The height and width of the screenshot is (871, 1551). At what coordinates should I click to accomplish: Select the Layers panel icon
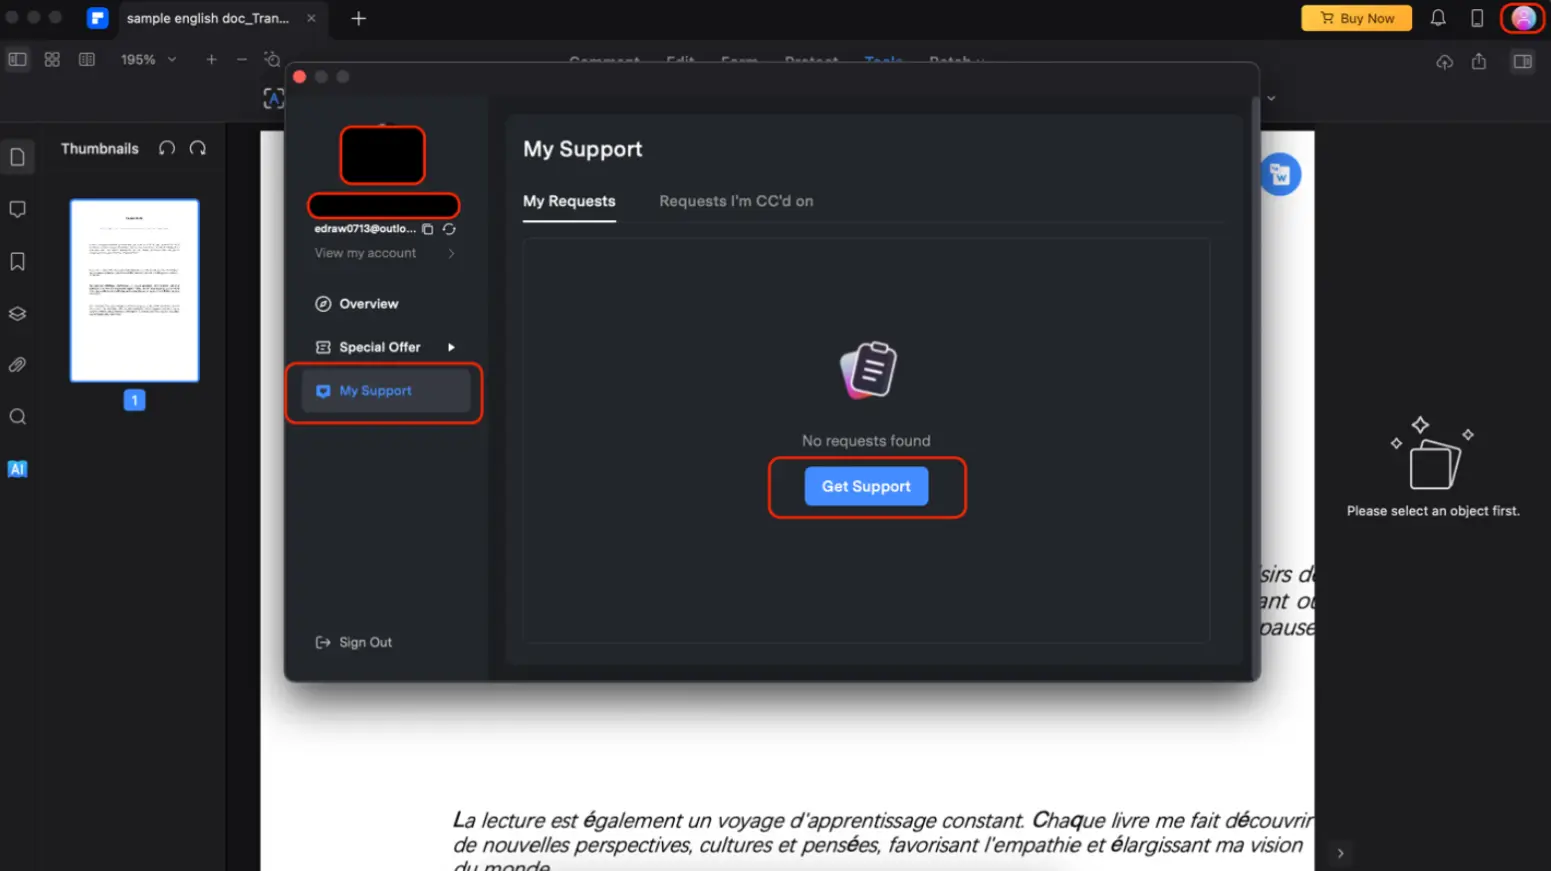pyautogui.click(x=17, y=313)
